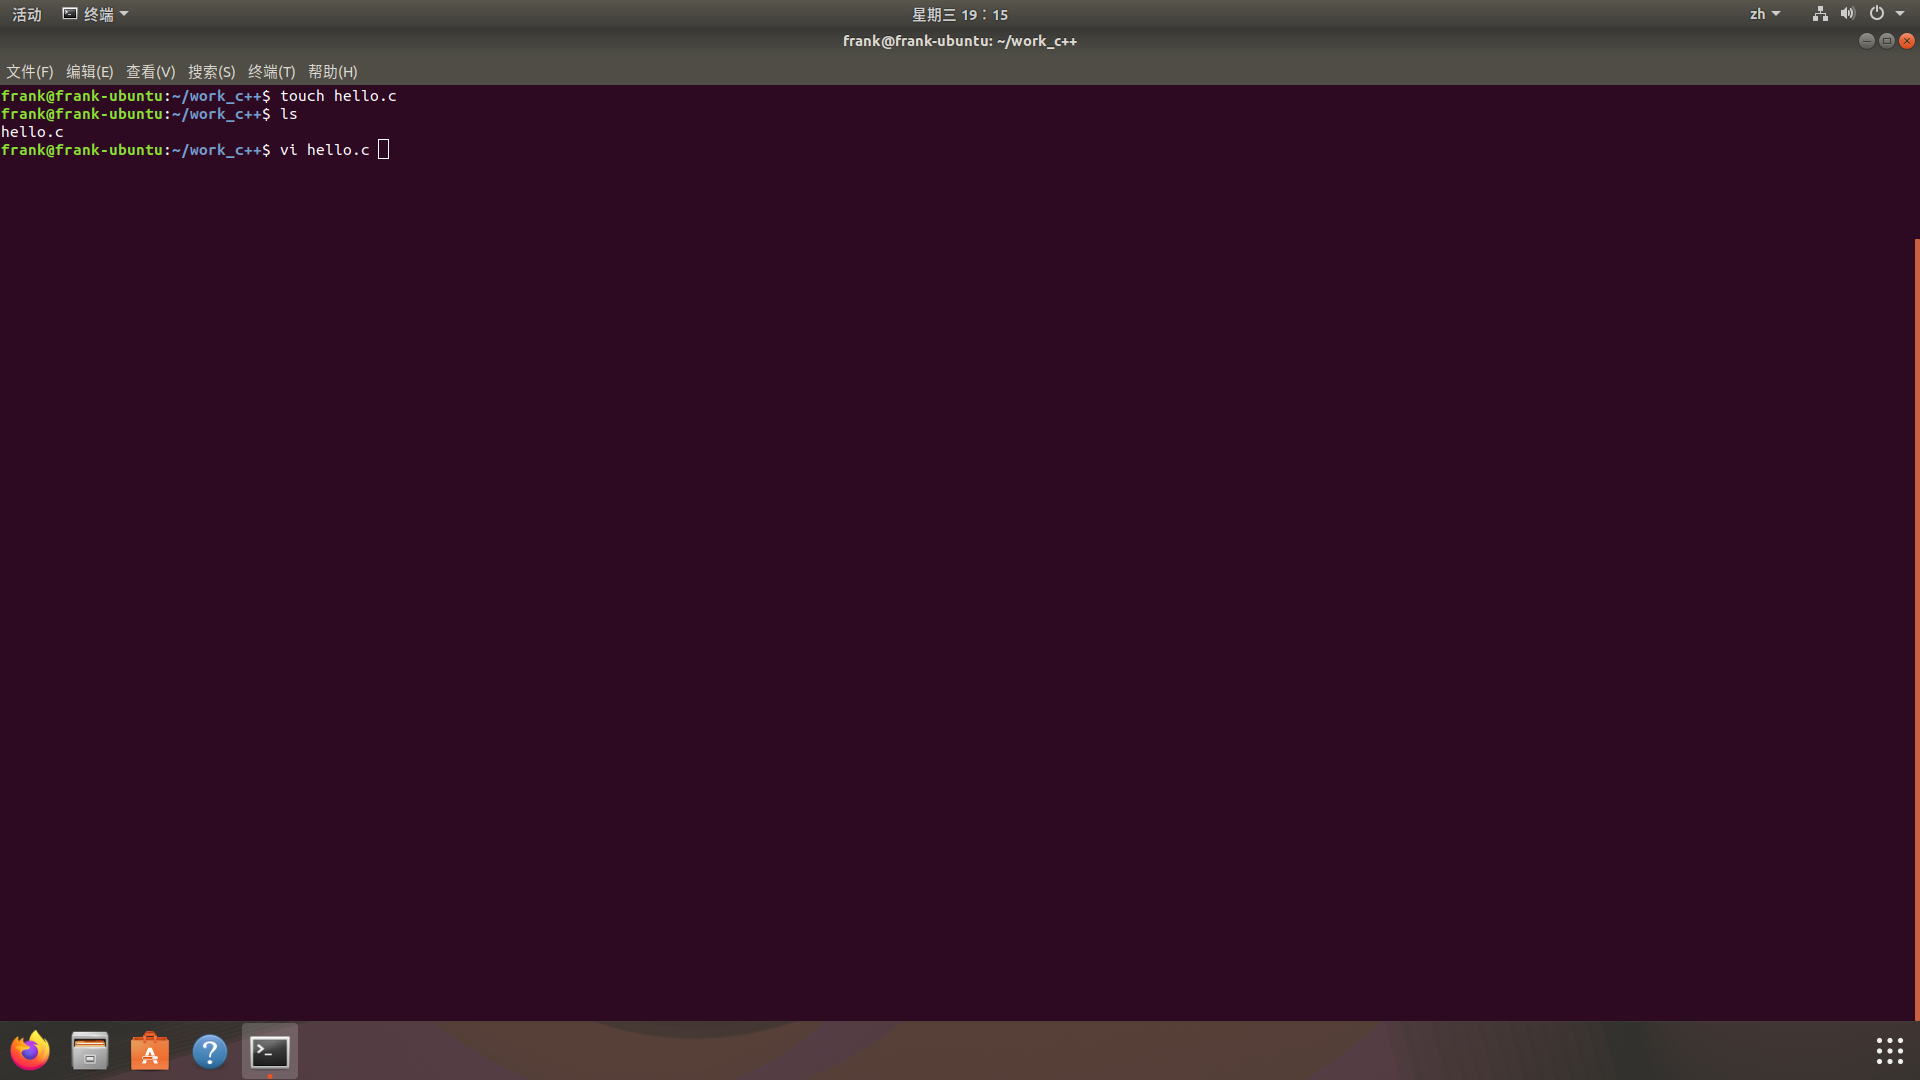Open Firefox from the dock
1920x1080 pixels.
30,1051
